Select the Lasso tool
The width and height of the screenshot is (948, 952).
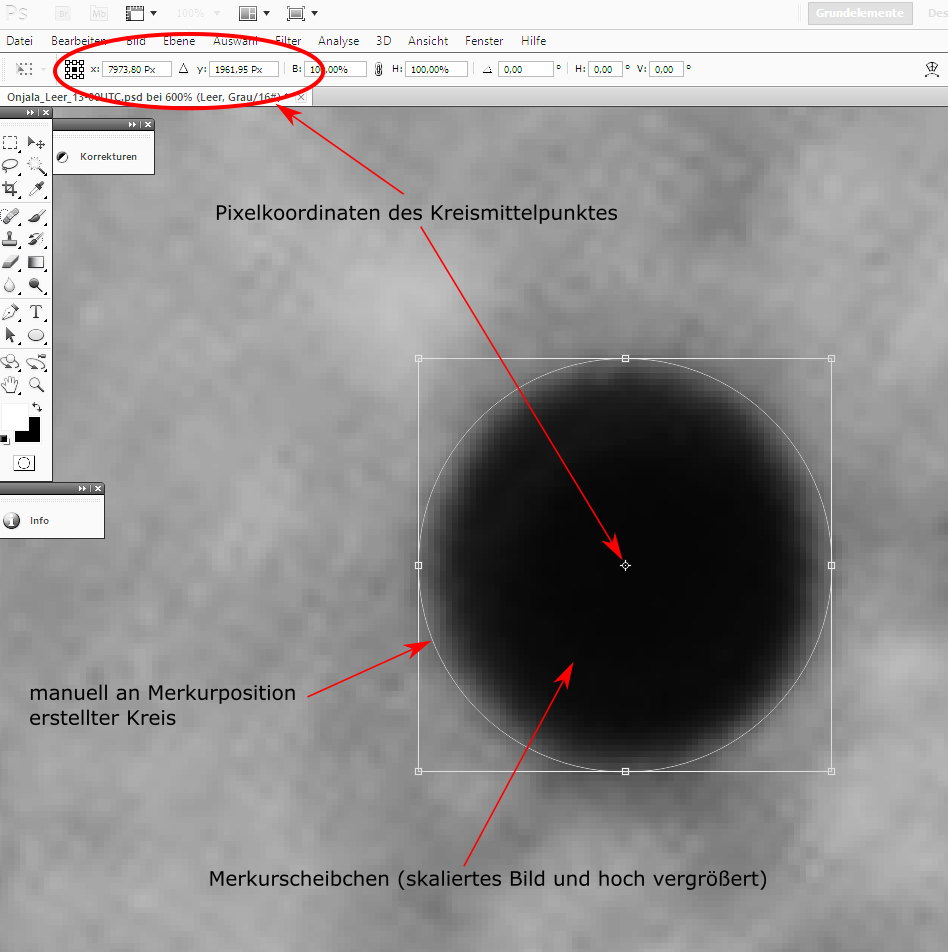11,165
